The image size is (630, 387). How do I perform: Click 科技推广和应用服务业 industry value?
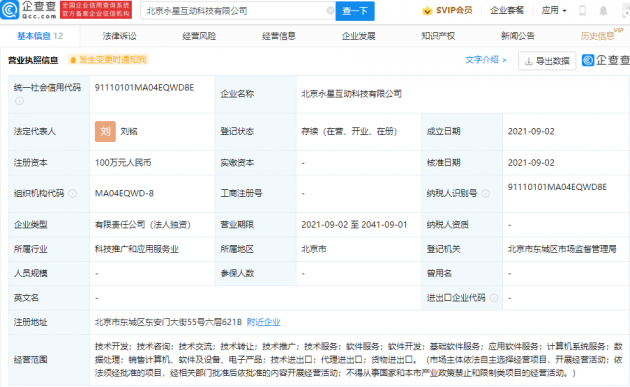137,249
